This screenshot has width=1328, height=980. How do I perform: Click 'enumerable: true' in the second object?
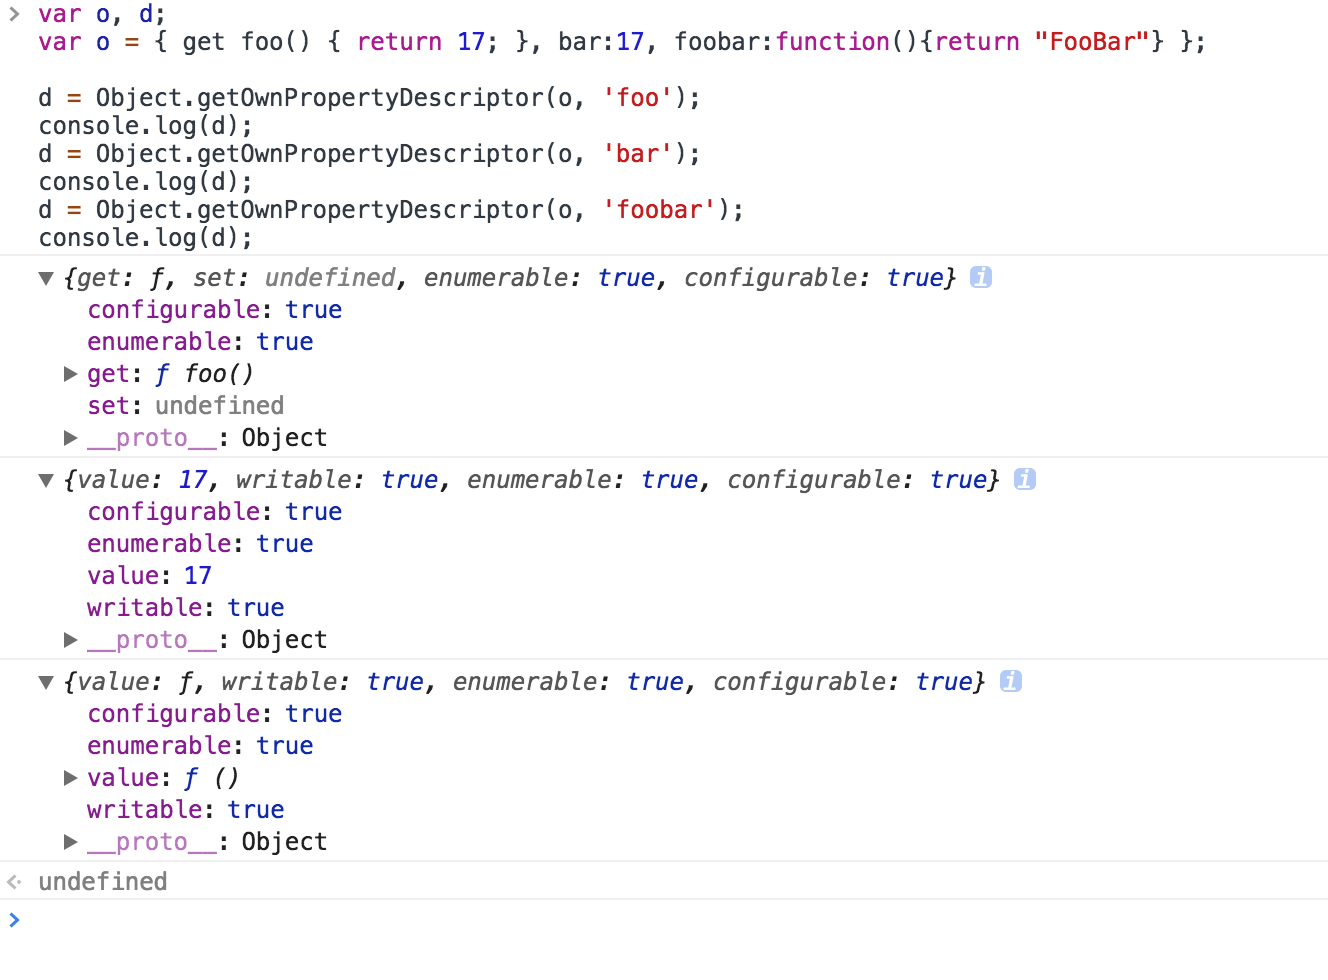[x=200, y=544]
